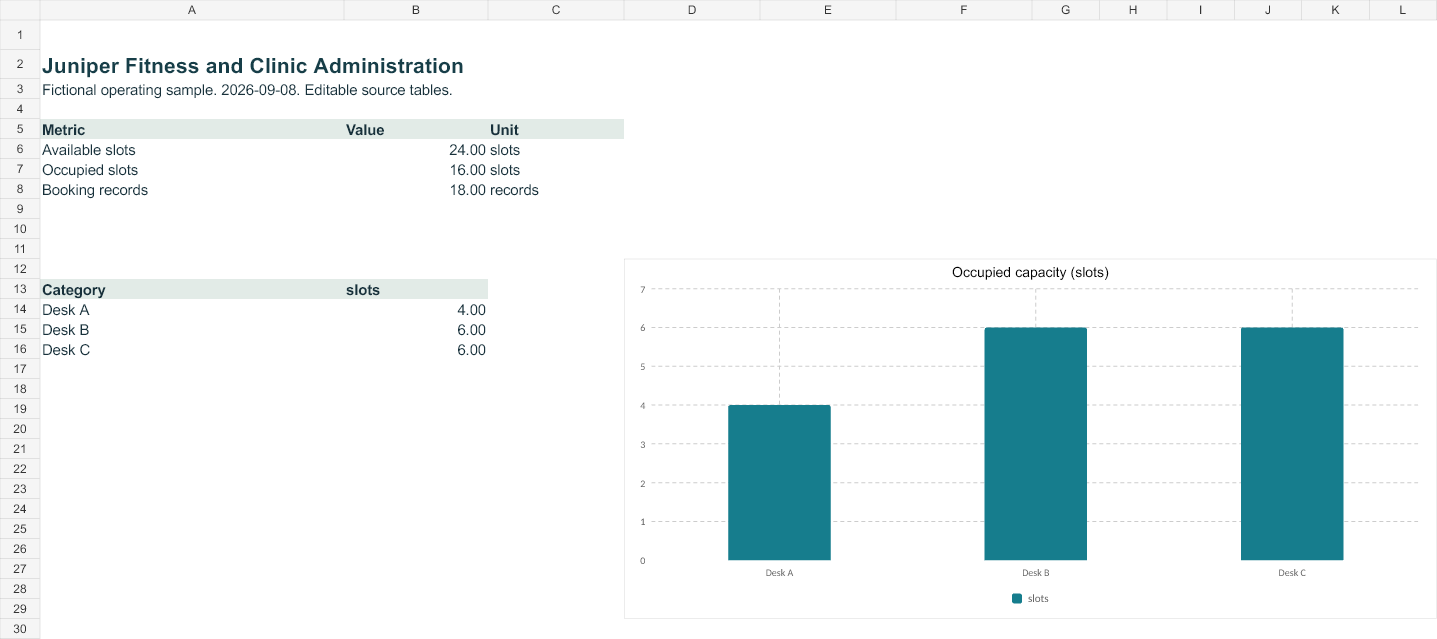Select row 30 header
The height and width of the screenshot is (639, 1437).
(20, 629)
